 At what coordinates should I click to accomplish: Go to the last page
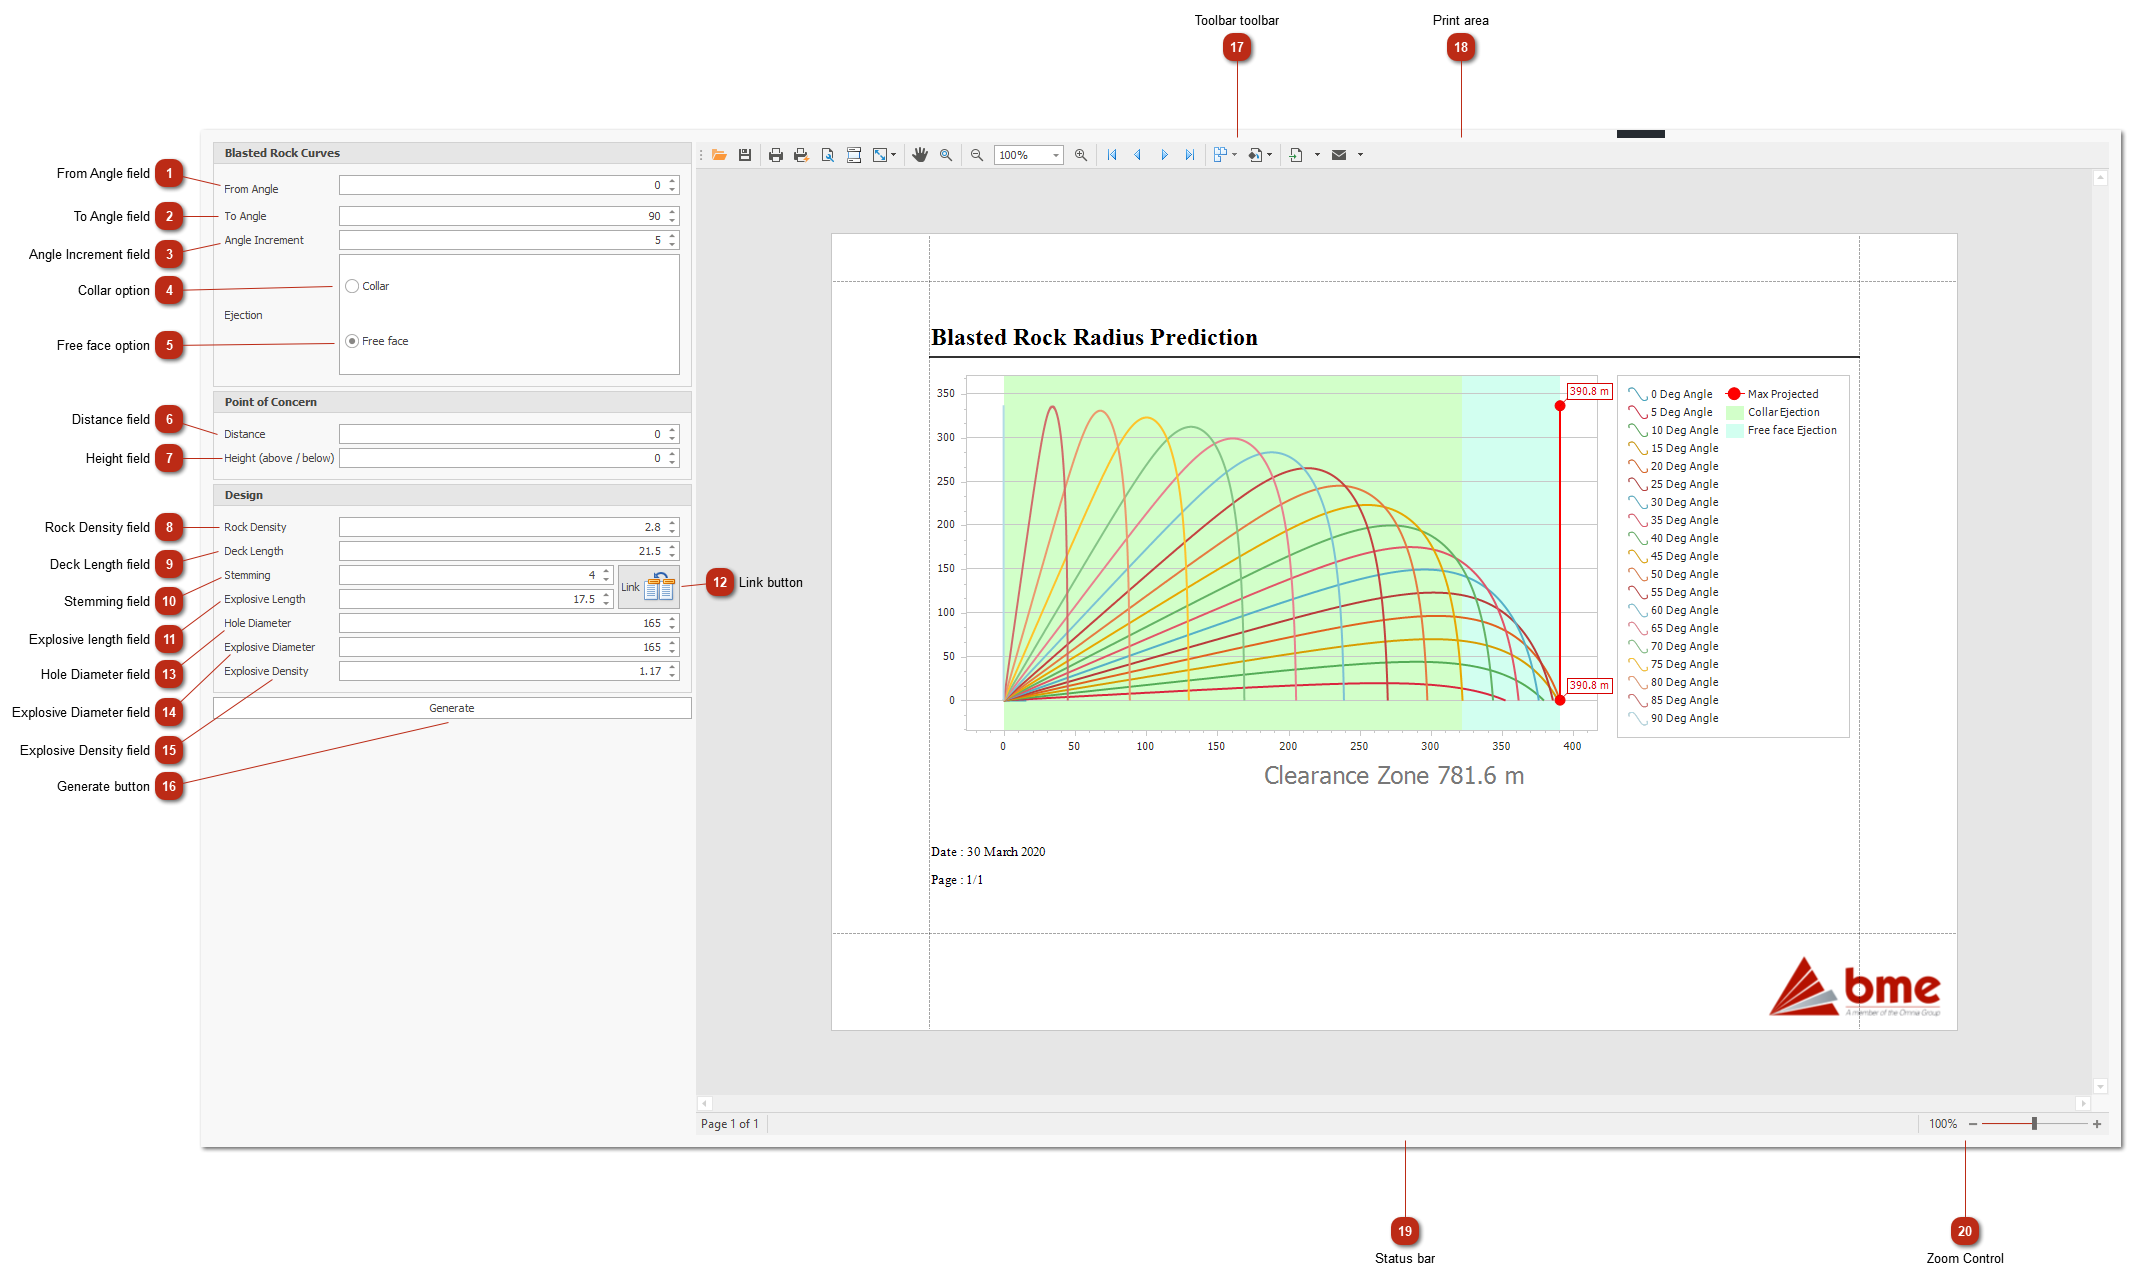click(1189, 155)
